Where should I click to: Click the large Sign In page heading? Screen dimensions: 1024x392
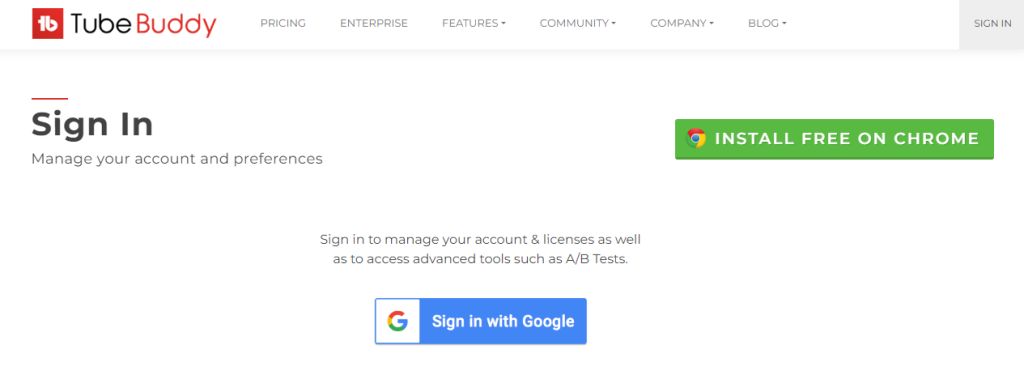click(92, 124)
